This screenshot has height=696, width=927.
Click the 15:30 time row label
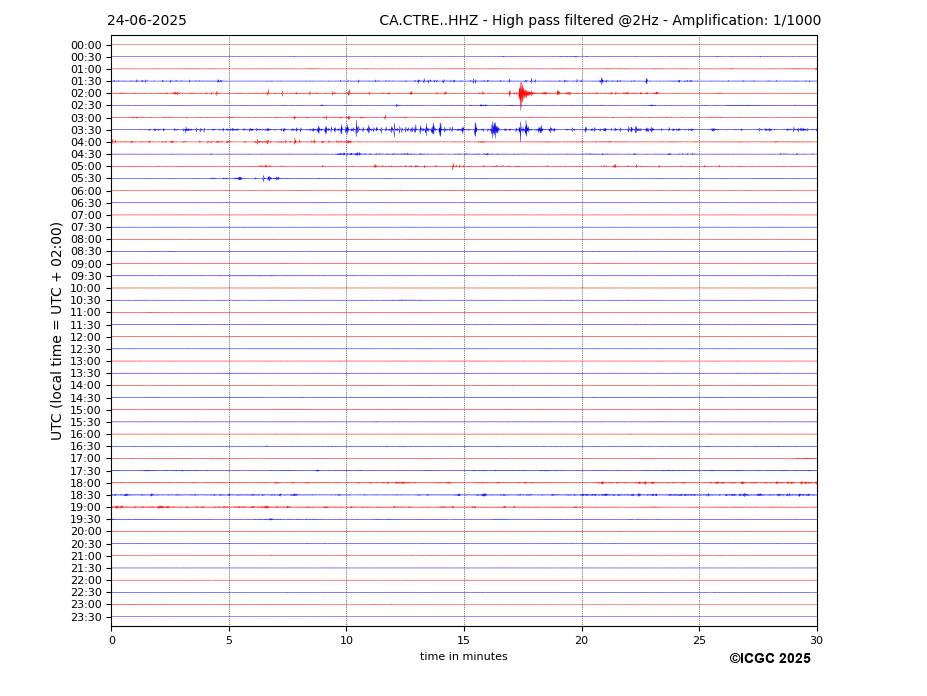coord(86,422)
